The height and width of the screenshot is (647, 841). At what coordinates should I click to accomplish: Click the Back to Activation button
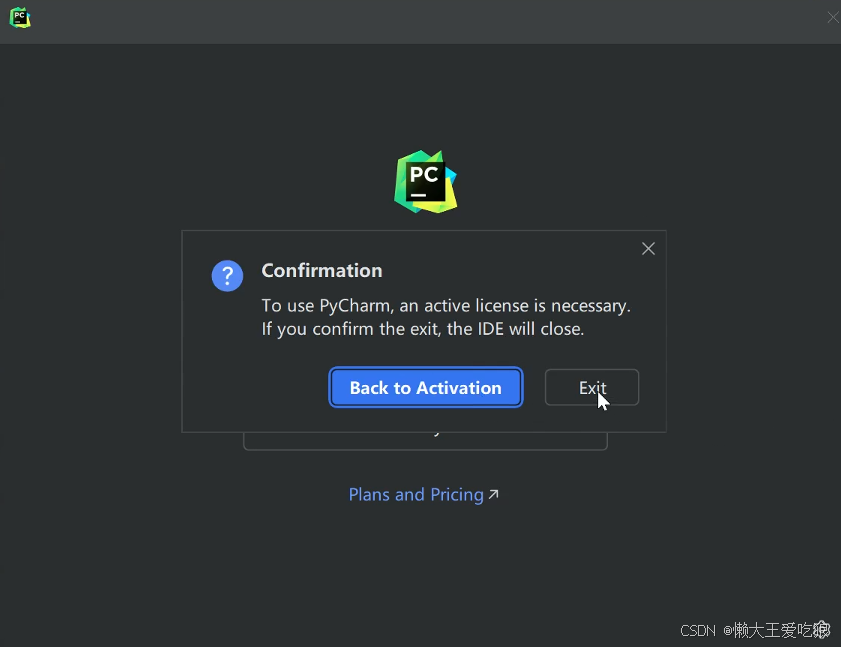pos(425,387)
